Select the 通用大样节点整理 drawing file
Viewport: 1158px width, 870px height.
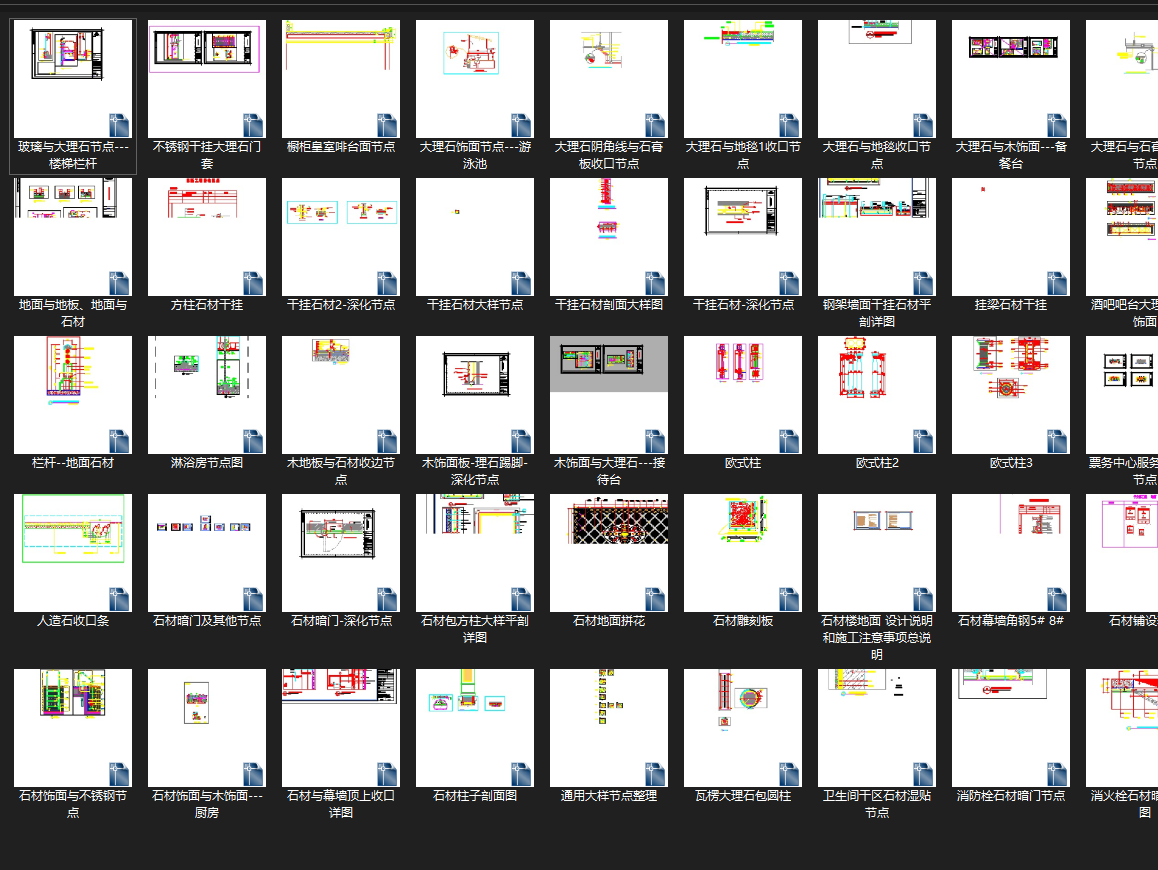609,728
